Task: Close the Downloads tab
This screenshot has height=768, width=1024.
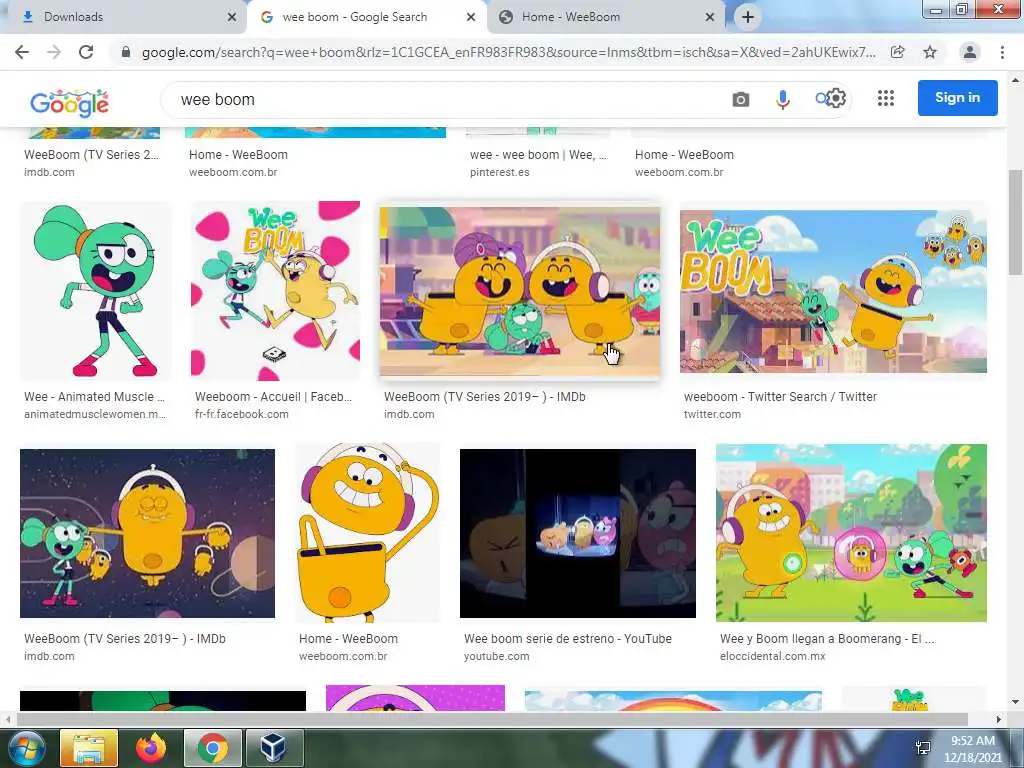Action: pos(232,17)
